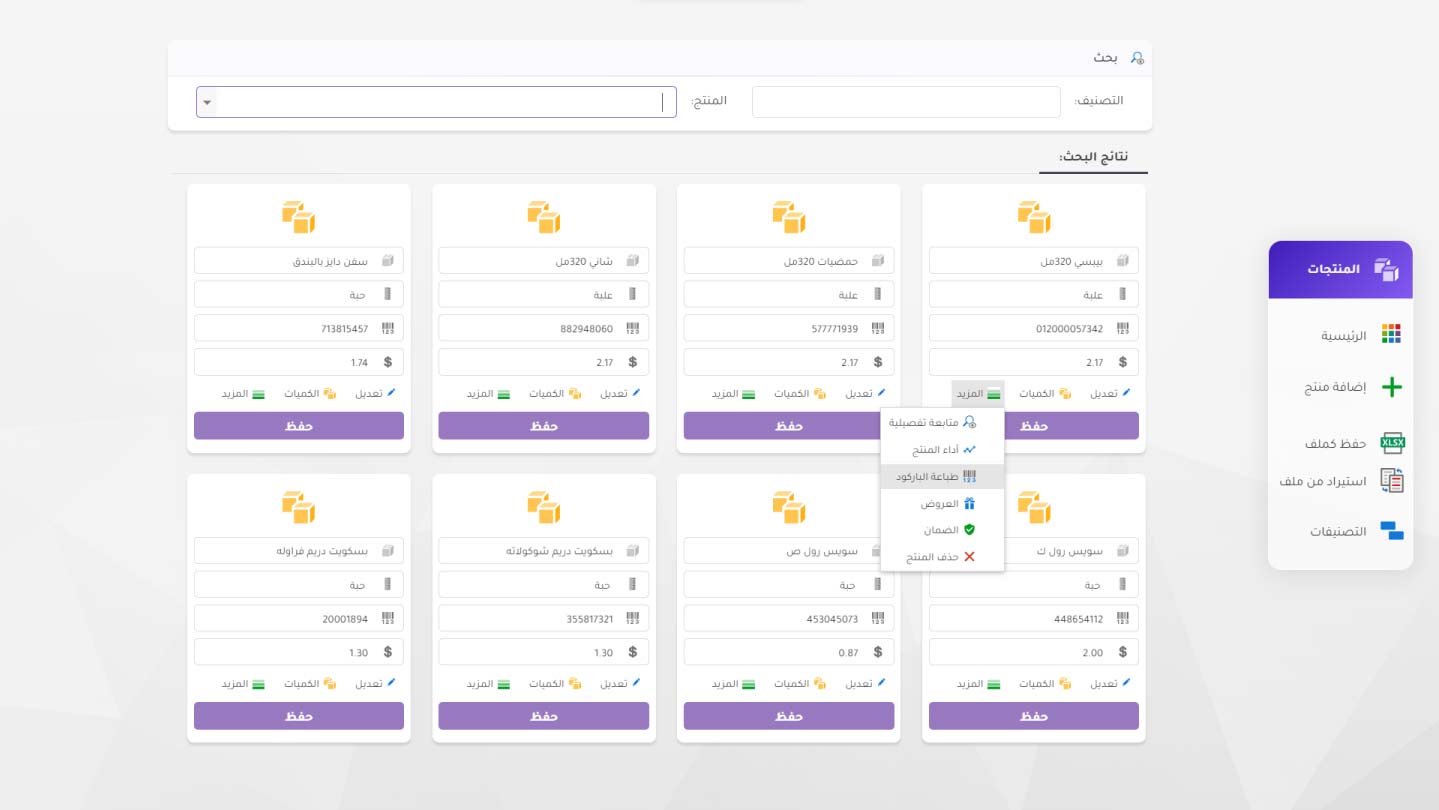Click the green plus Add Product icon
The width and height of the screenshot is (1439, 810).
click(1391, 388)
